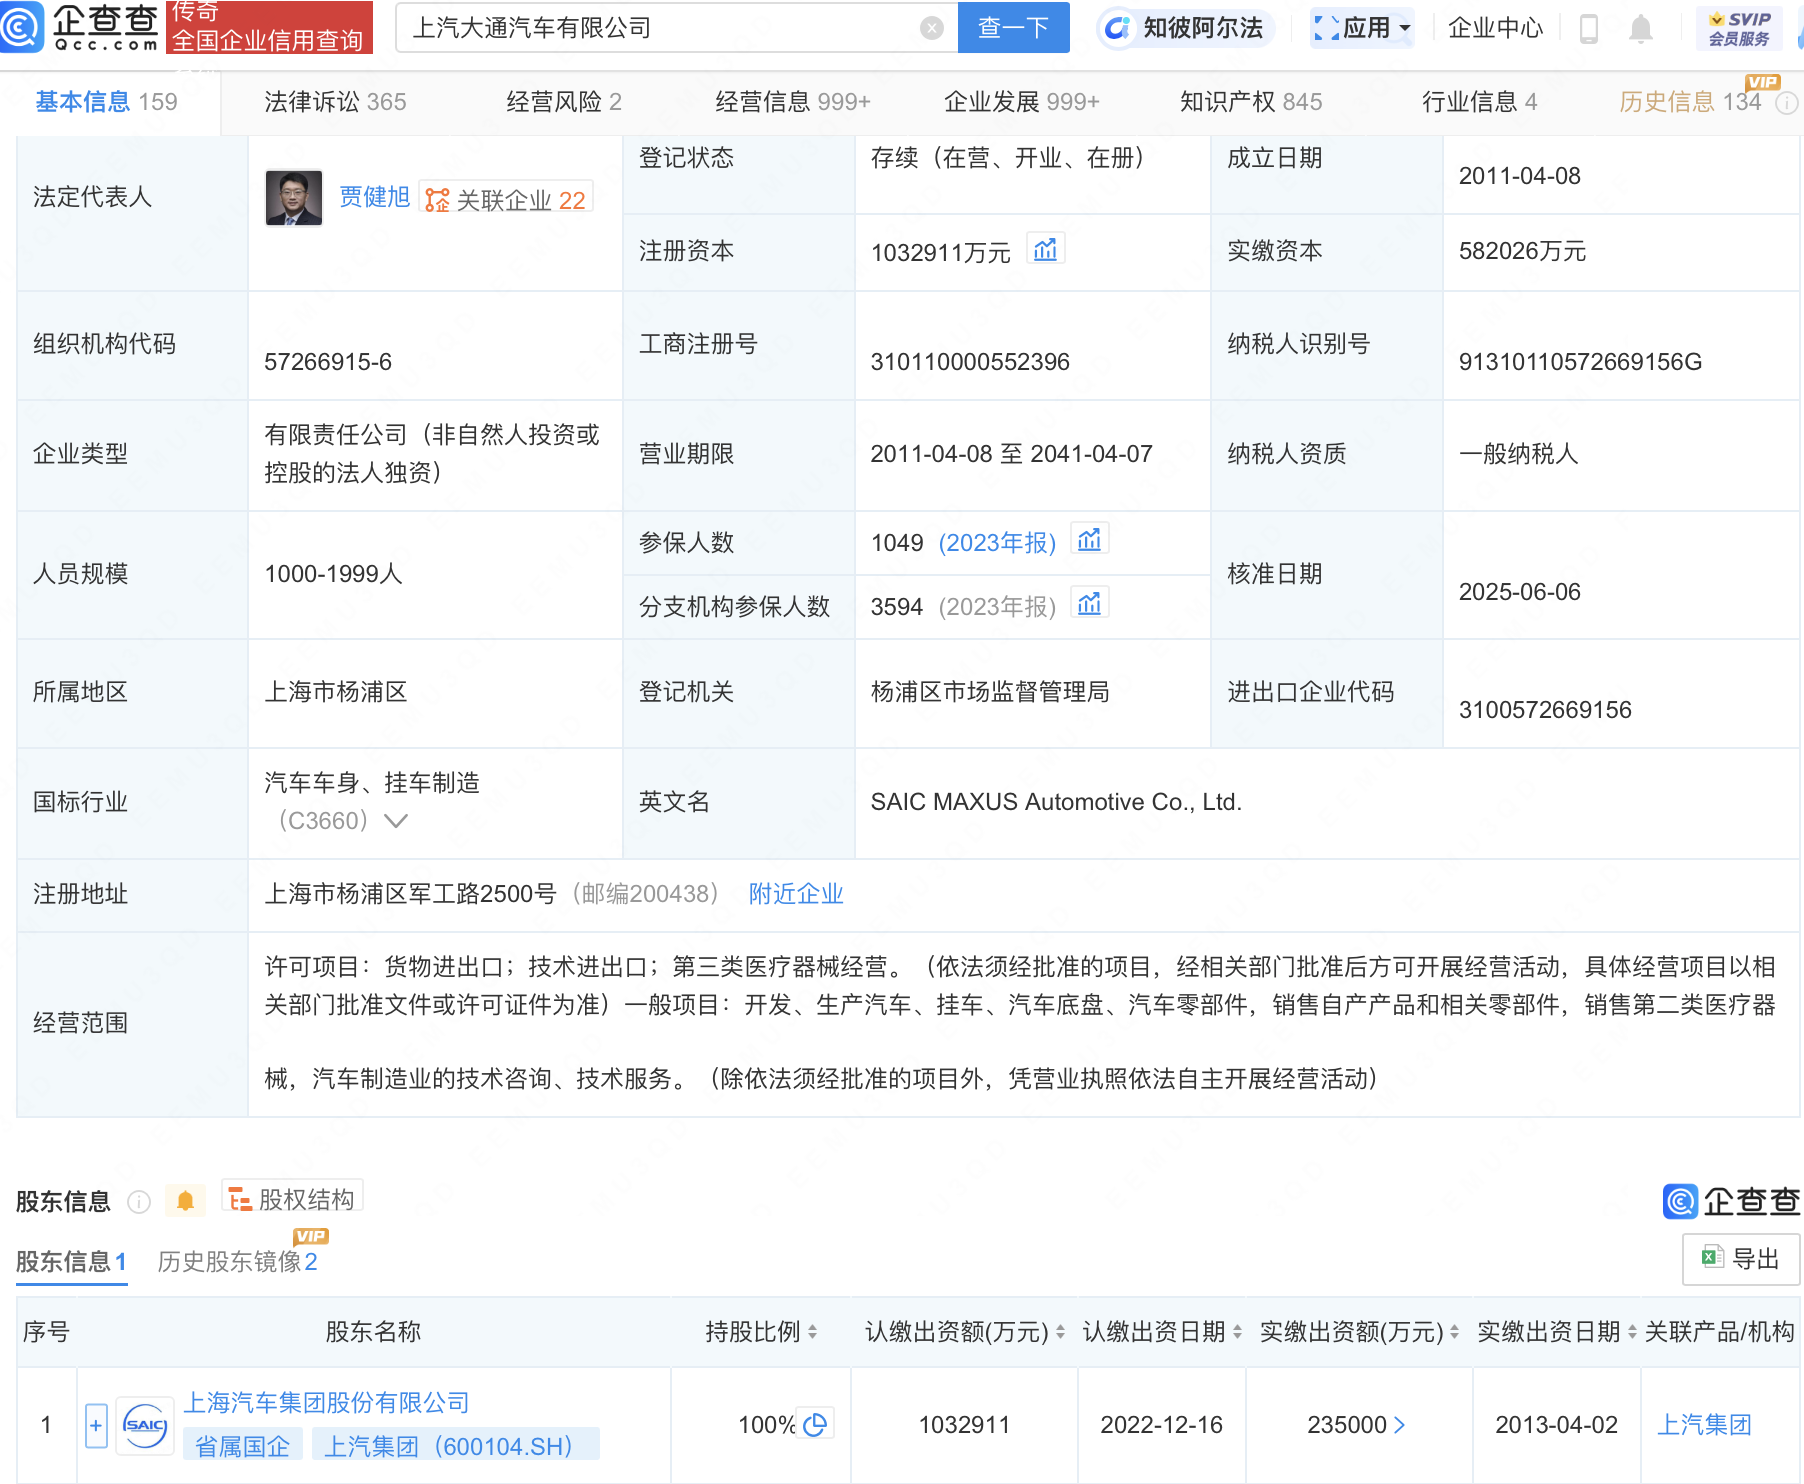Viewport: 1804px width, 1484px height.
Task: Select registration number 310110000552396
Action: (970, 362)
